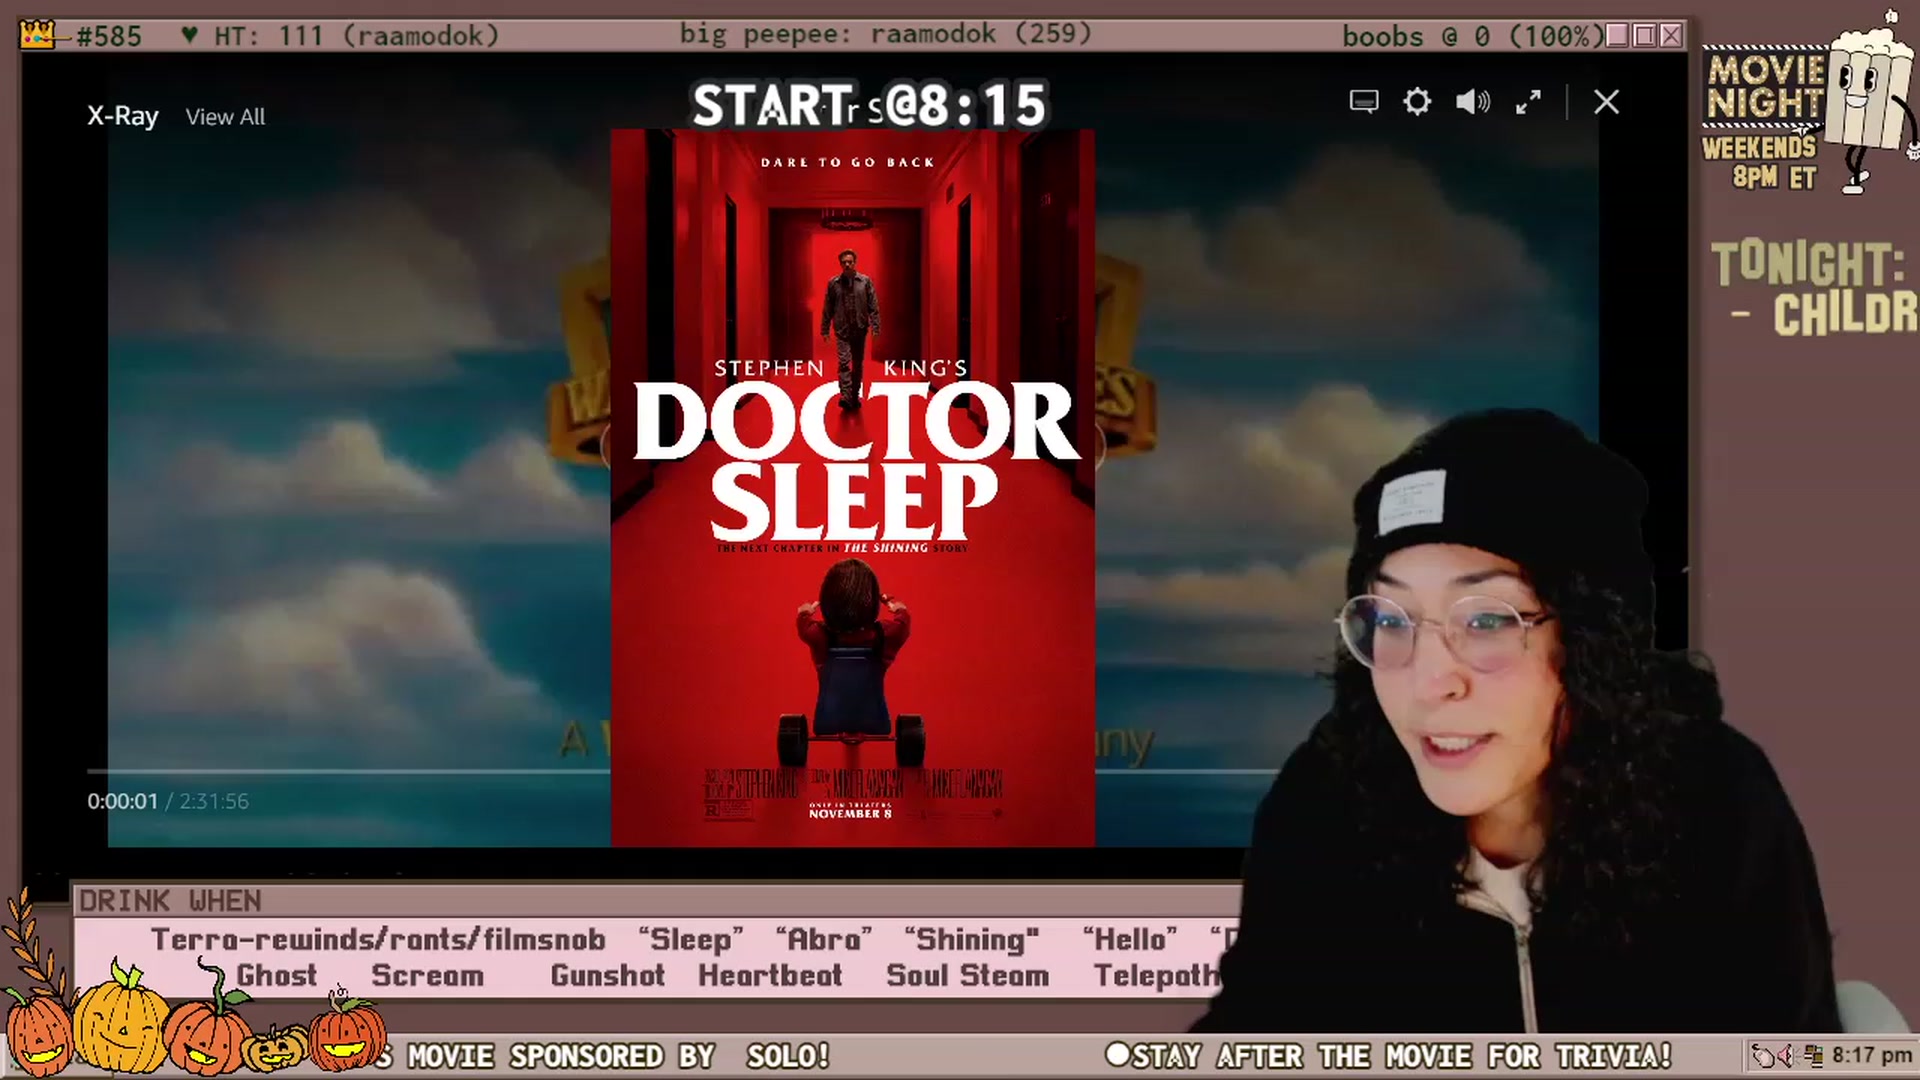Click the DRINK WHEN panel header
Viewport: 1920px width, 1080px height.
click(x=170, y=901)
